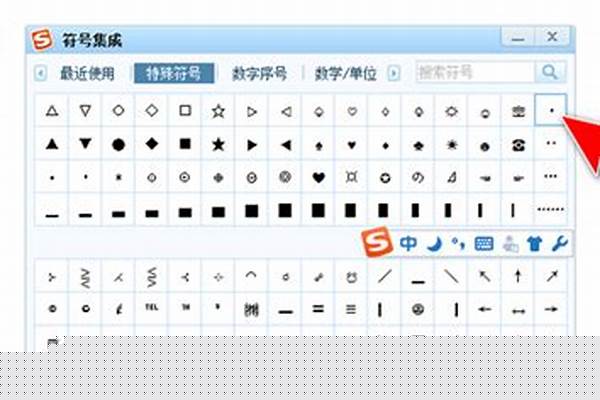Insert the solid right-pointing triangle symbol
The image size is (600, 400).
pos(251,144)
